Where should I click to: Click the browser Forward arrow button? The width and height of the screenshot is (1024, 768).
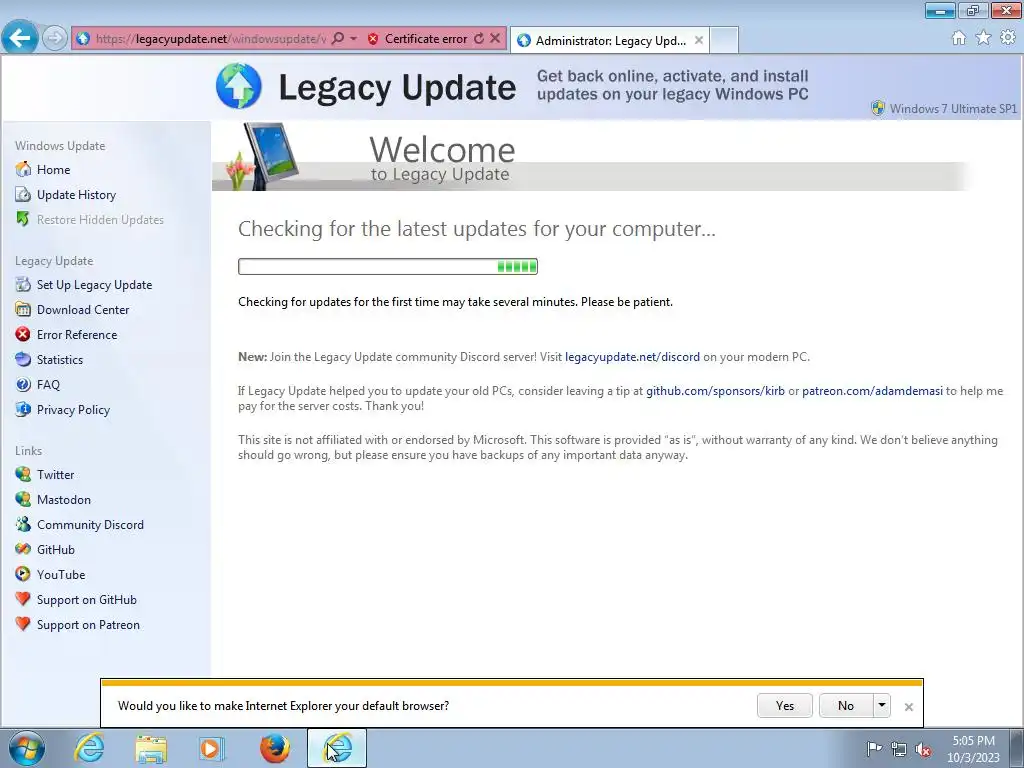[55, 39]
